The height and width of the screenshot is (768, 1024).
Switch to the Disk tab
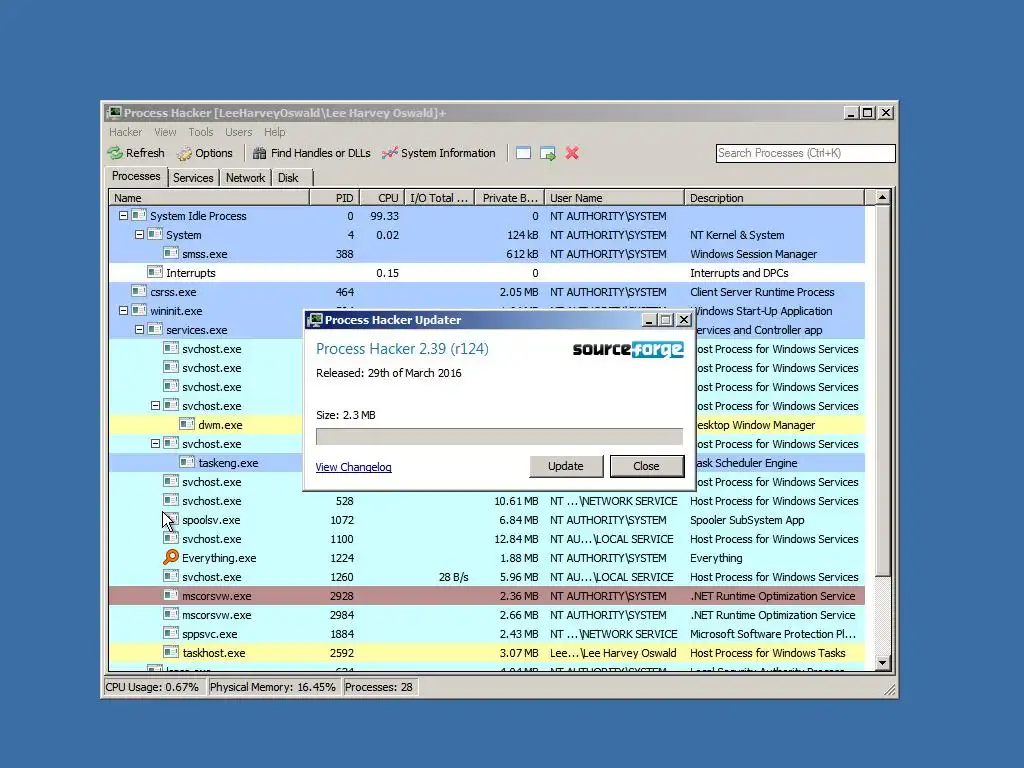coord(288,178)
